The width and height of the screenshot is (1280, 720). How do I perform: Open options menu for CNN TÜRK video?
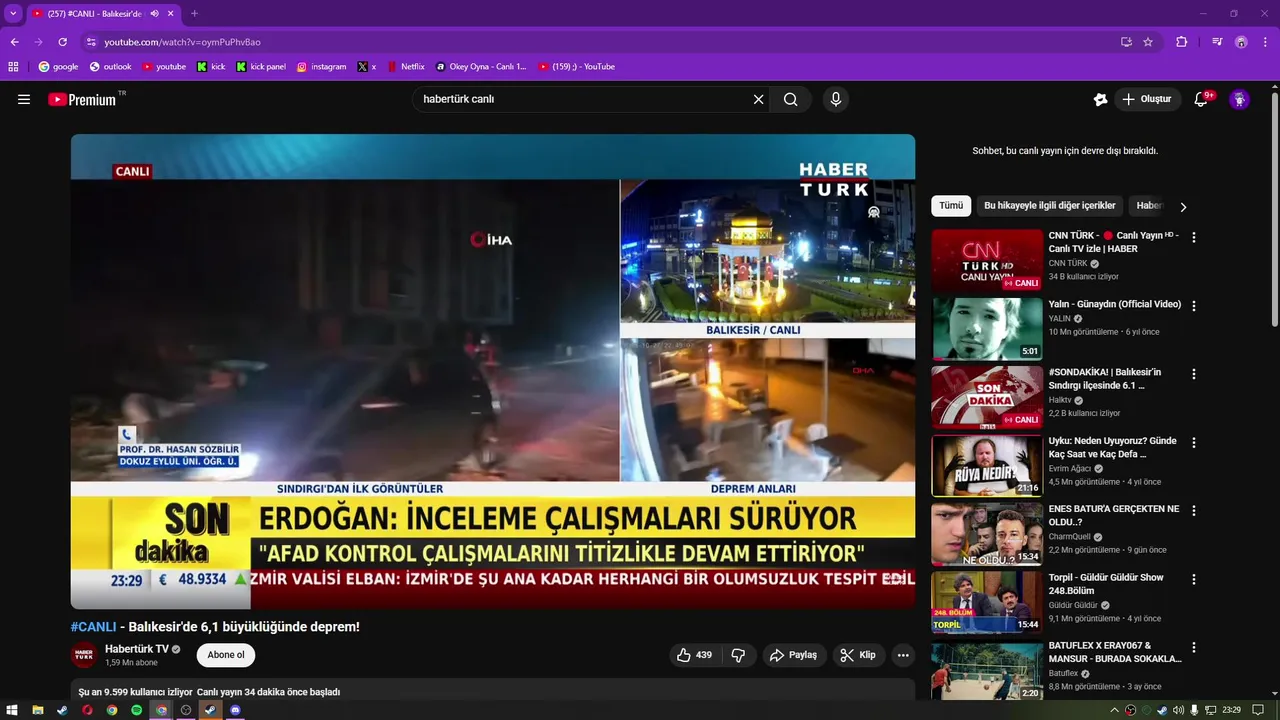[1193, 238]
